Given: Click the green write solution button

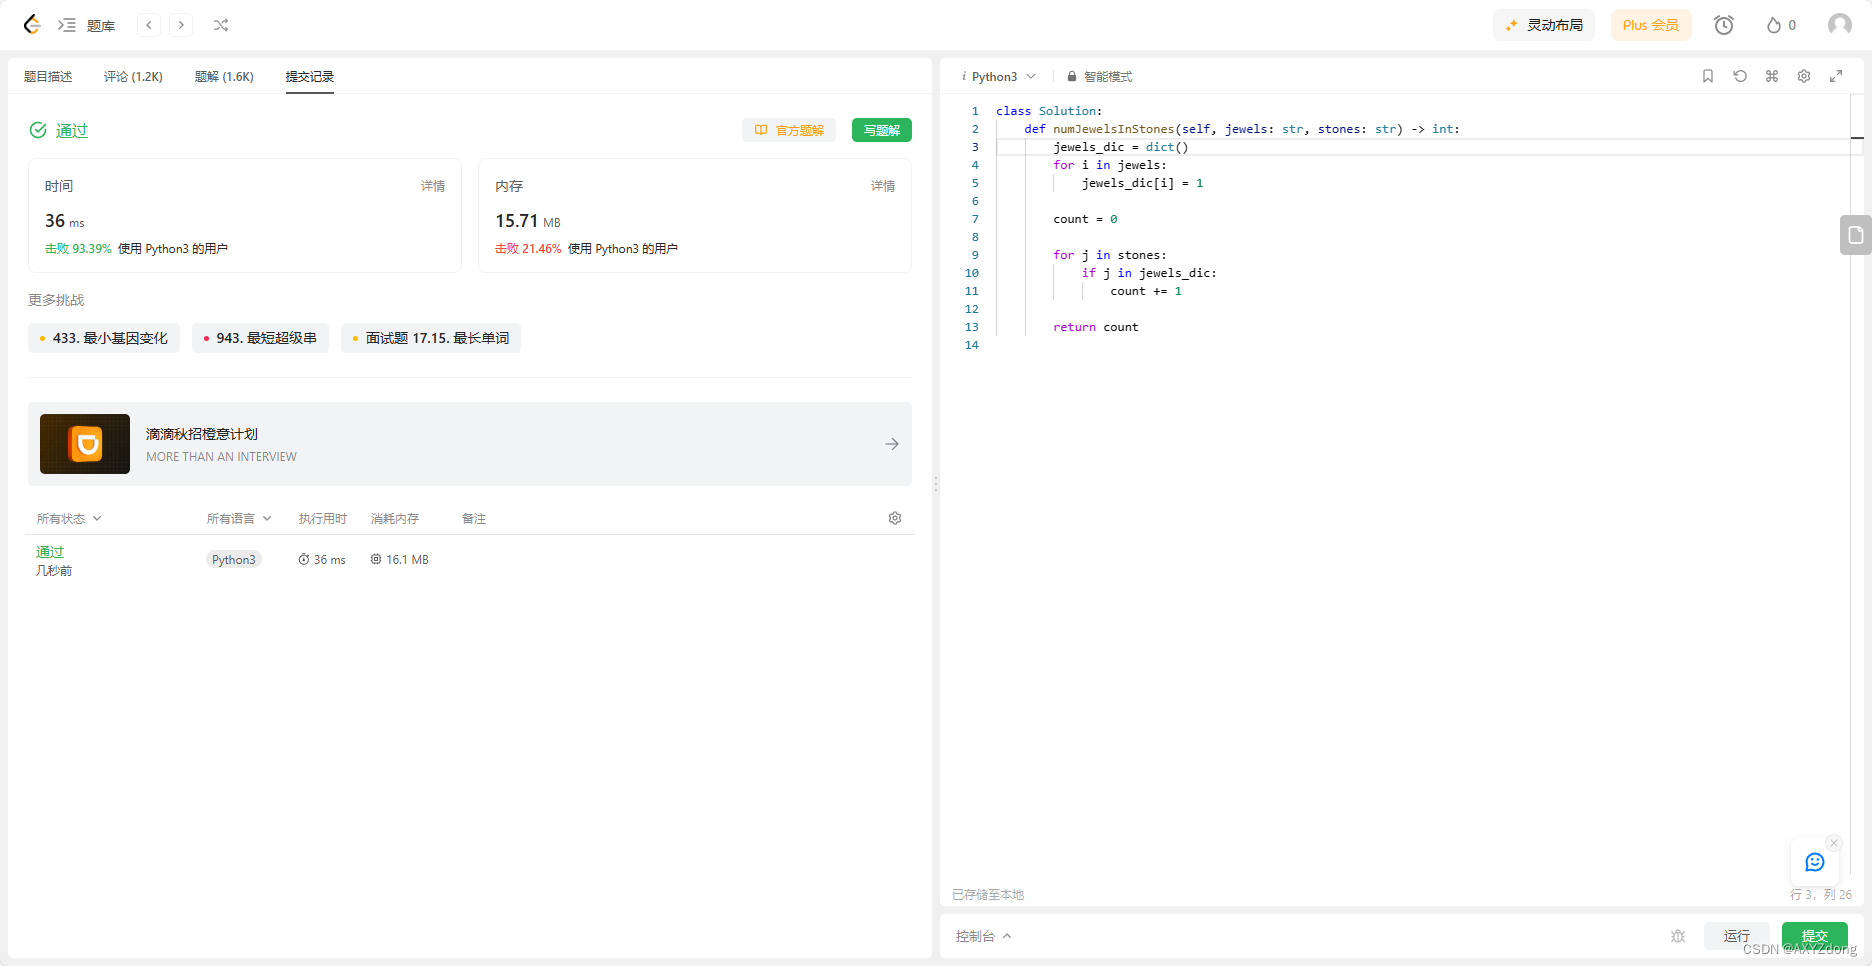Looking at the screenshot, I should [x=882, y=130].
